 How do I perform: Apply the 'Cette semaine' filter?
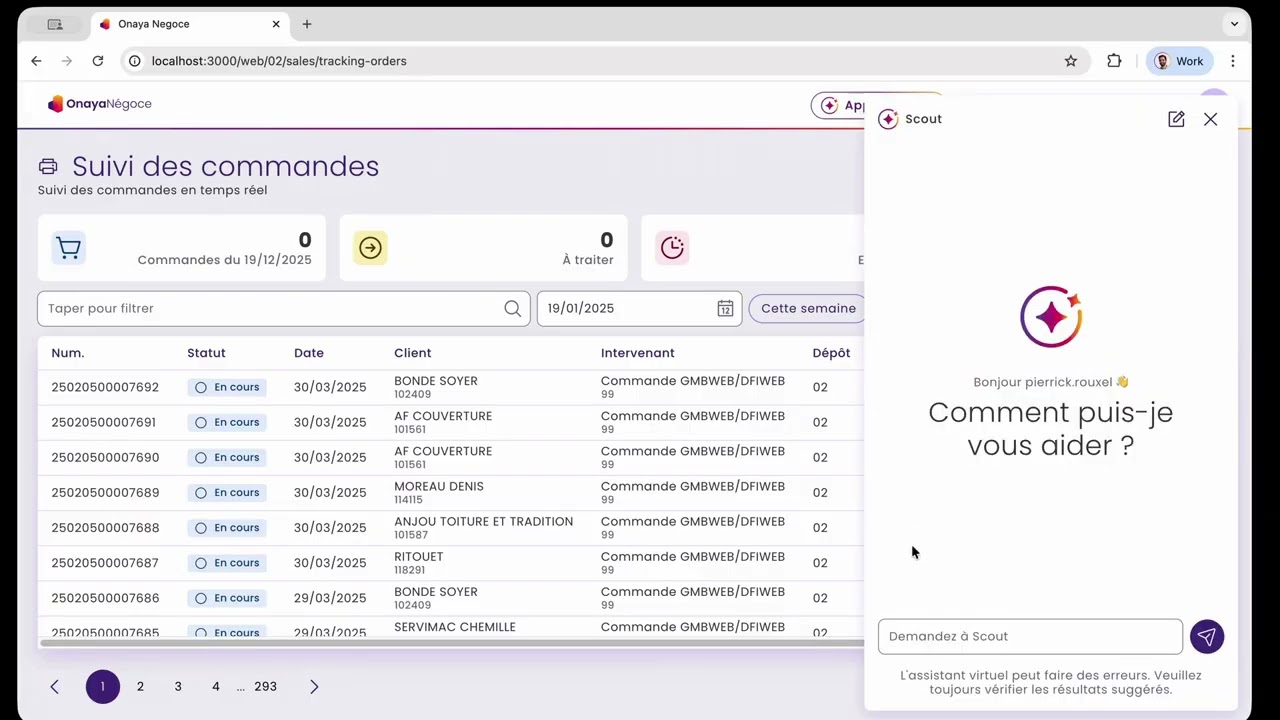click(808, 308)
